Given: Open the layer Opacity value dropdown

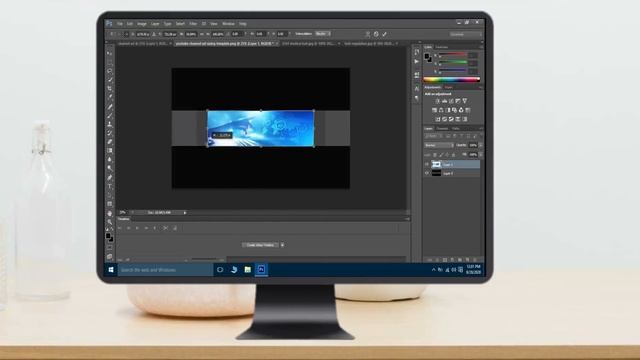Looking at the screenshot, I should 480,145.
